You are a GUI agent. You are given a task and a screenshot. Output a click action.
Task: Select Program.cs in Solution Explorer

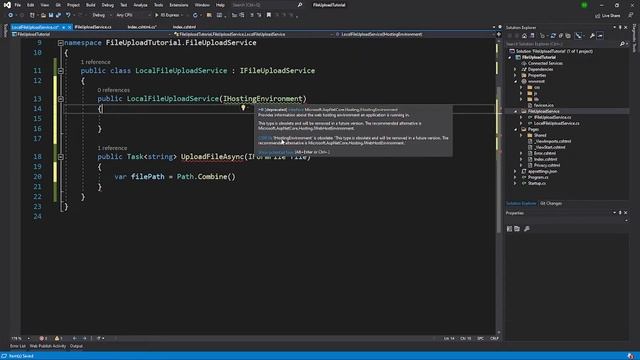(x=538, y=178)
